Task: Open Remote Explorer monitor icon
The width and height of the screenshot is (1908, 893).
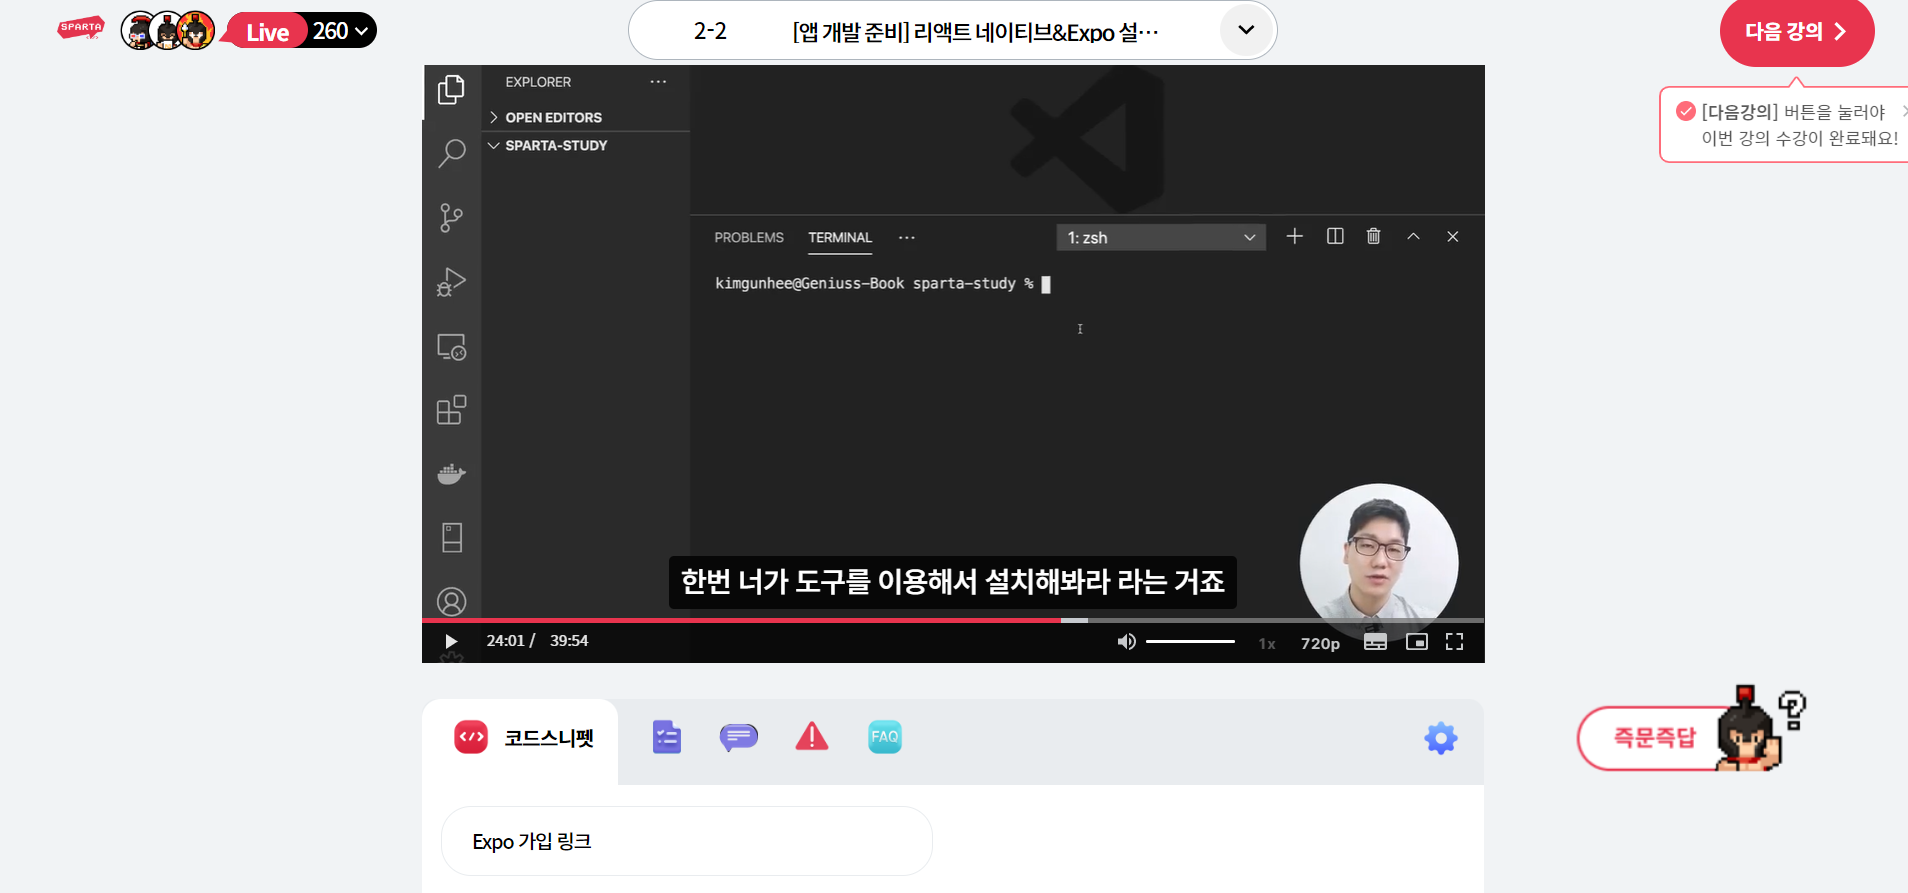Action: coord(451,347)
